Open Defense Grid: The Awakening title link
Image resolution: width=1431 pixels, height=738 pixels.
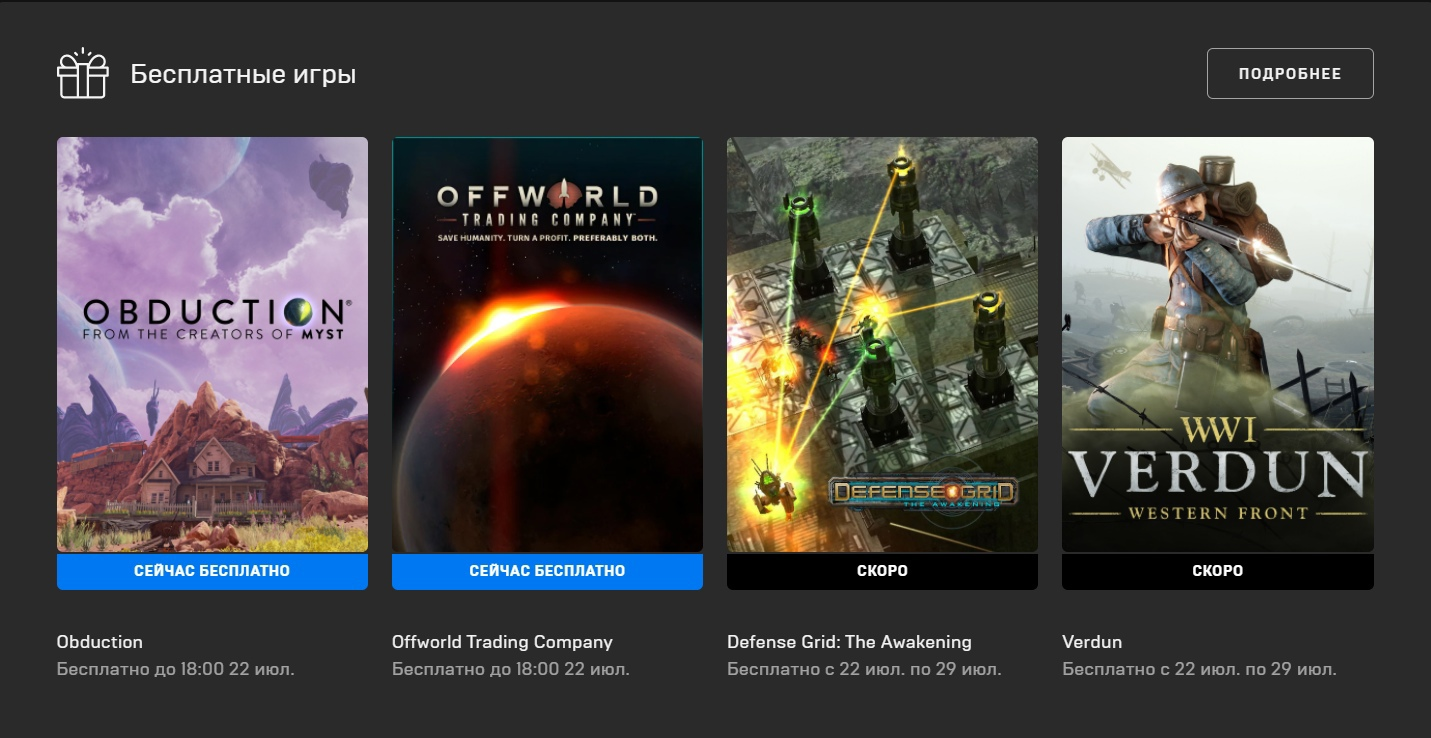tap(849, 642)
